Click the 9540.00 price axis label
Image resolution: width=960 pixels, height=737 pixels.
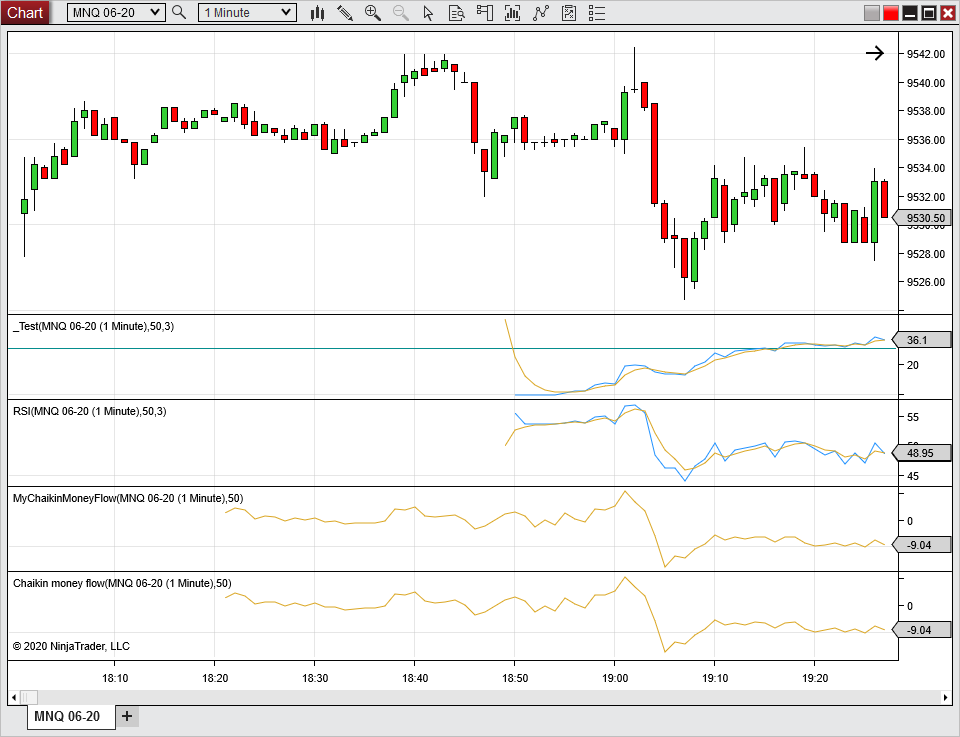click(x=926, y=83)
